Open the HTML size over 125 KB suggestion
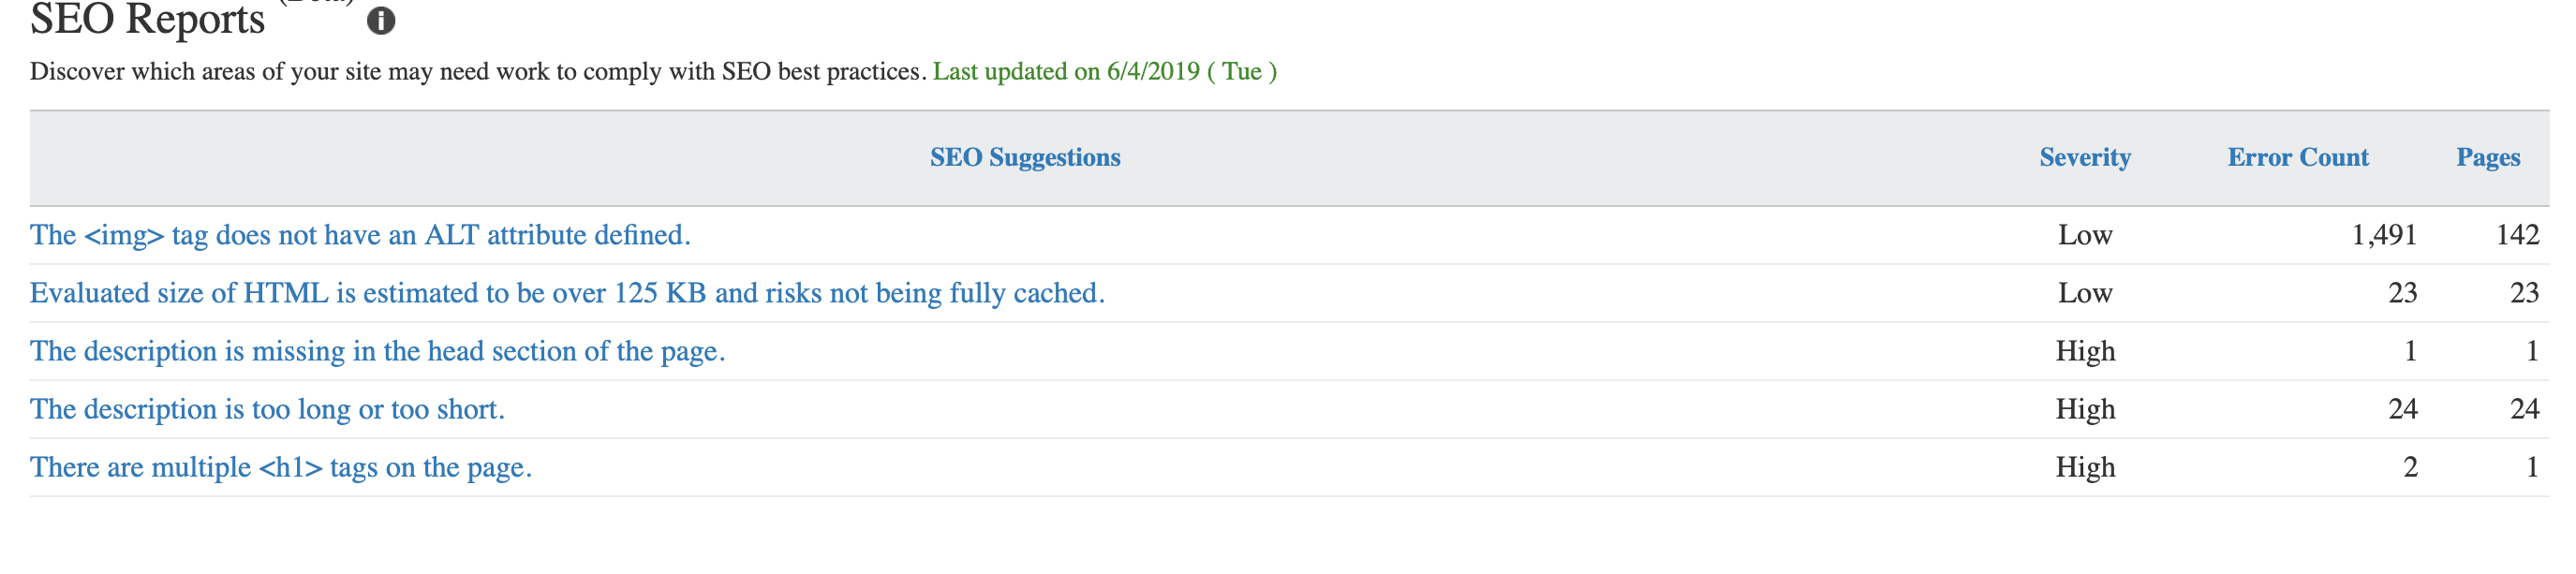This screenshot has height=574, width=2576. 567,293
